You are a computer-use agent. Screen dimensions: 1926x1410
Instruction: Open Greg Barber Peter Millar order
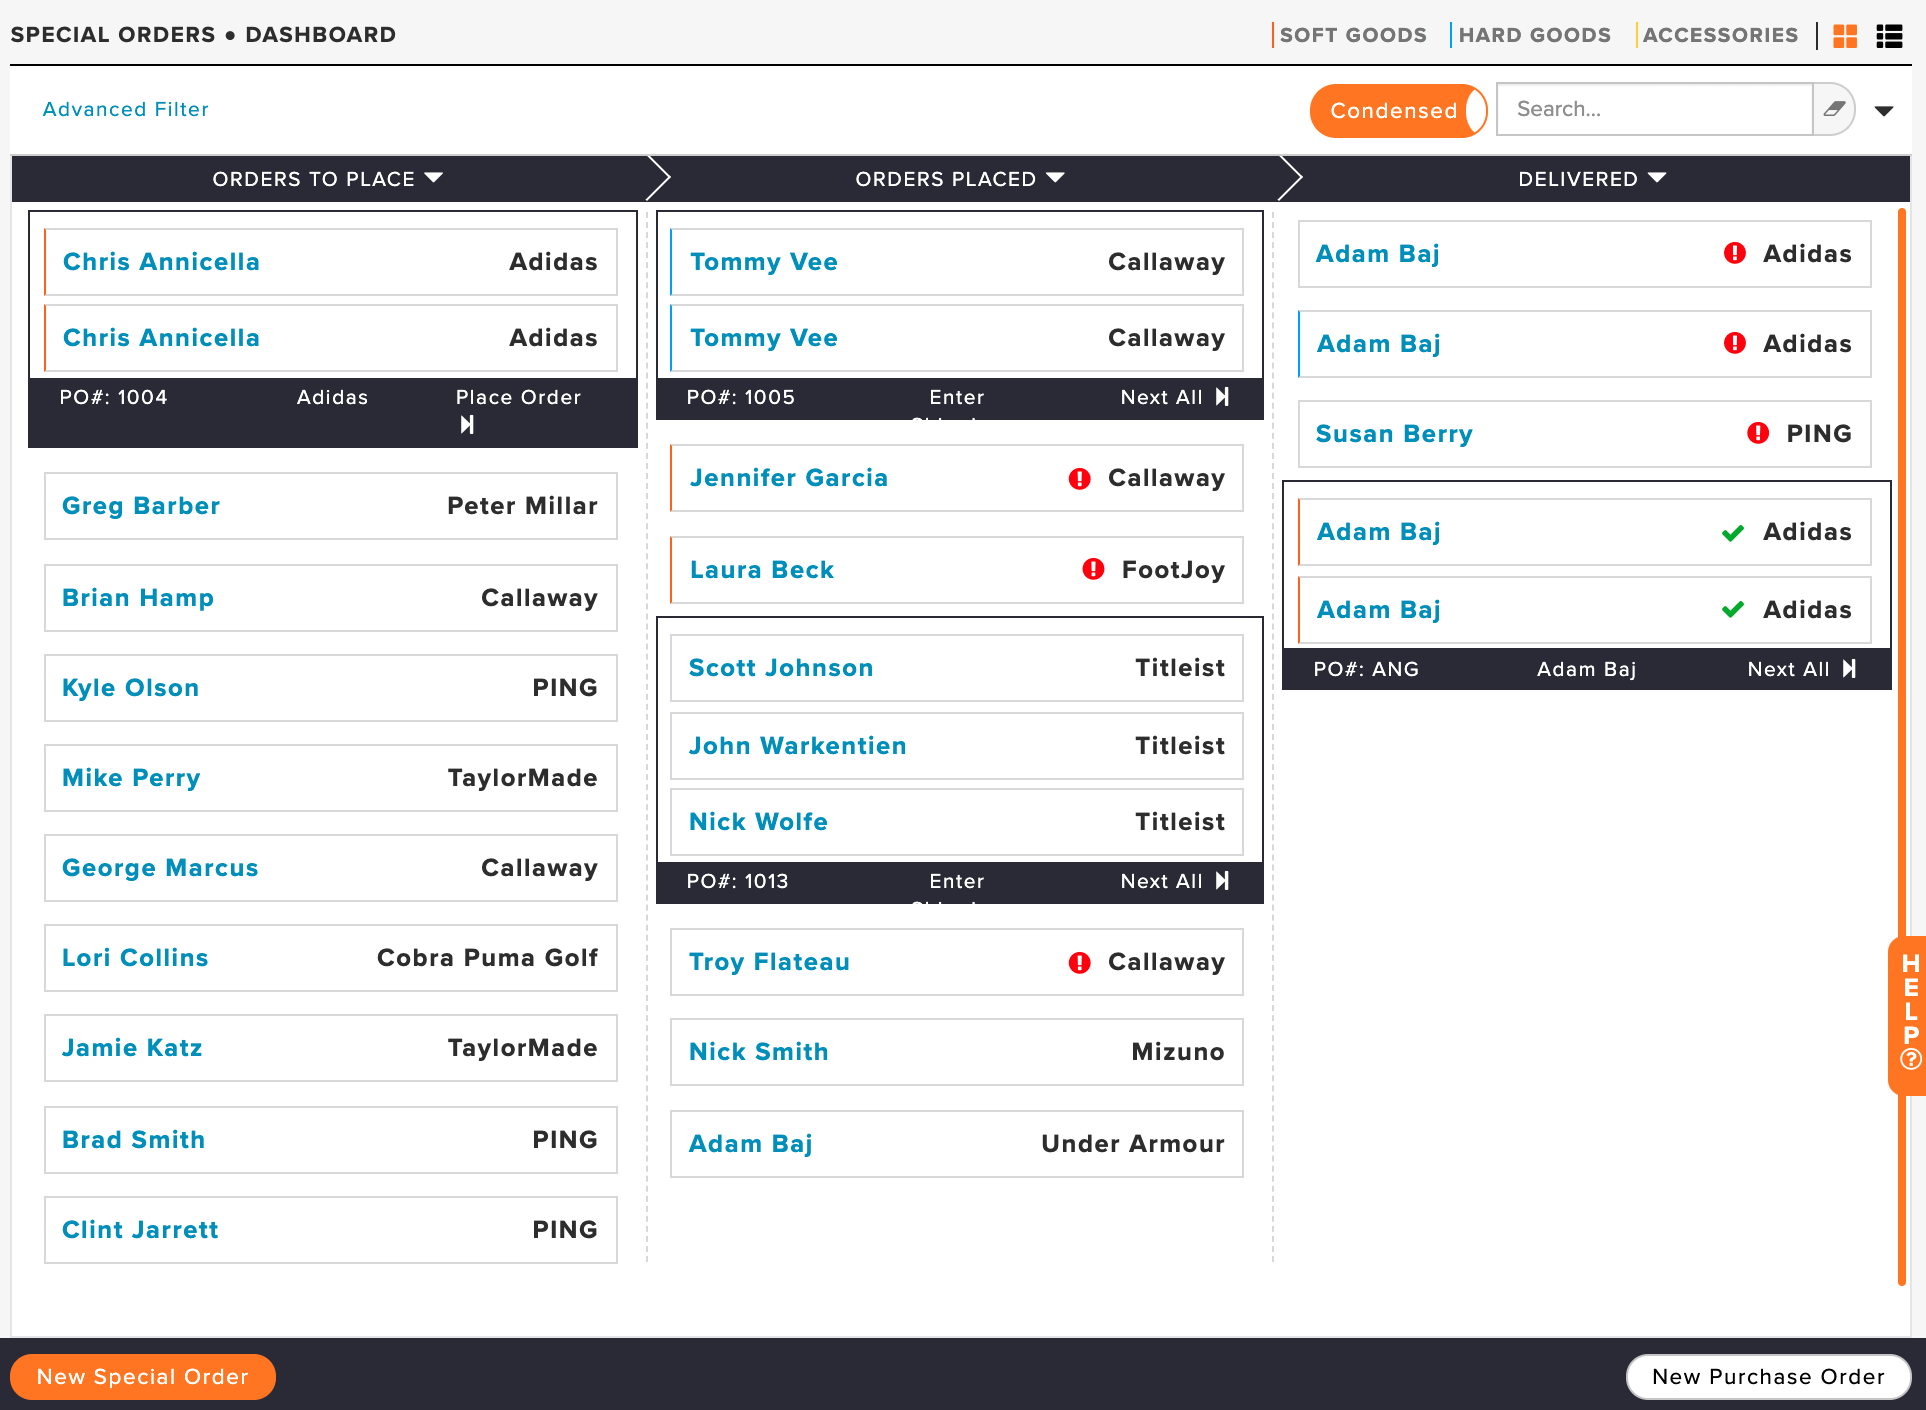[331, 506]
